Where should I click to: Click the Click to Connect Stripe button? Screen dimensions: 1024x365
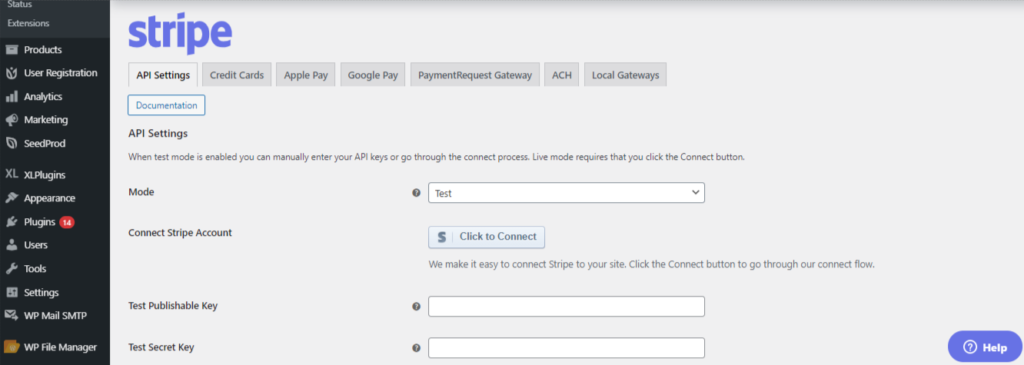click(487, 237)
